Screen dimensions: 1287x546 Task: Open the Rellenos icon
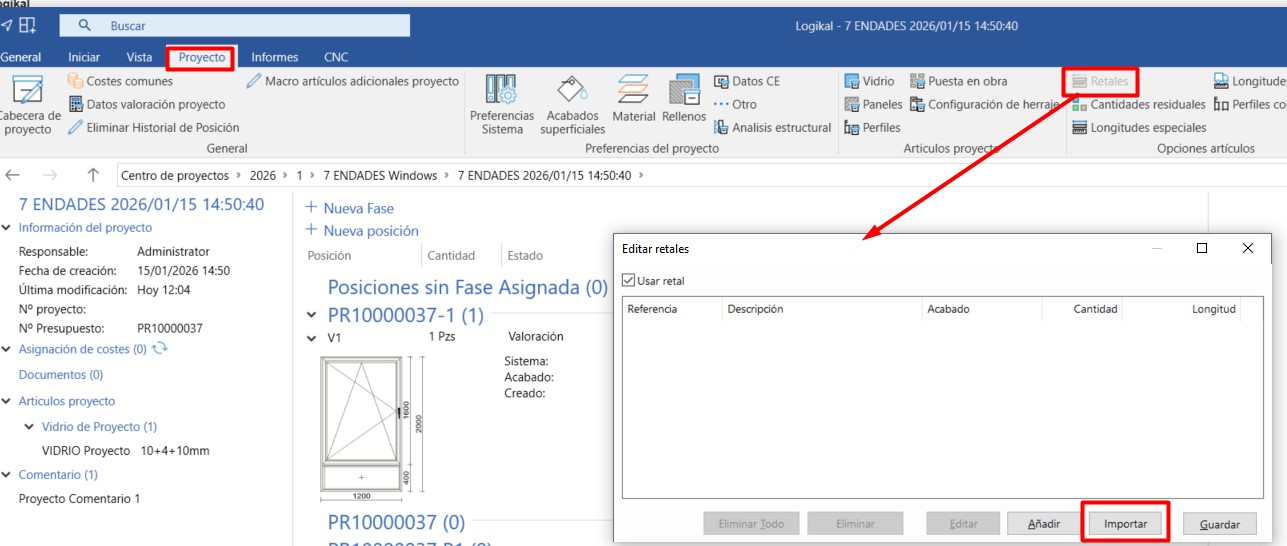coord(684,91)
